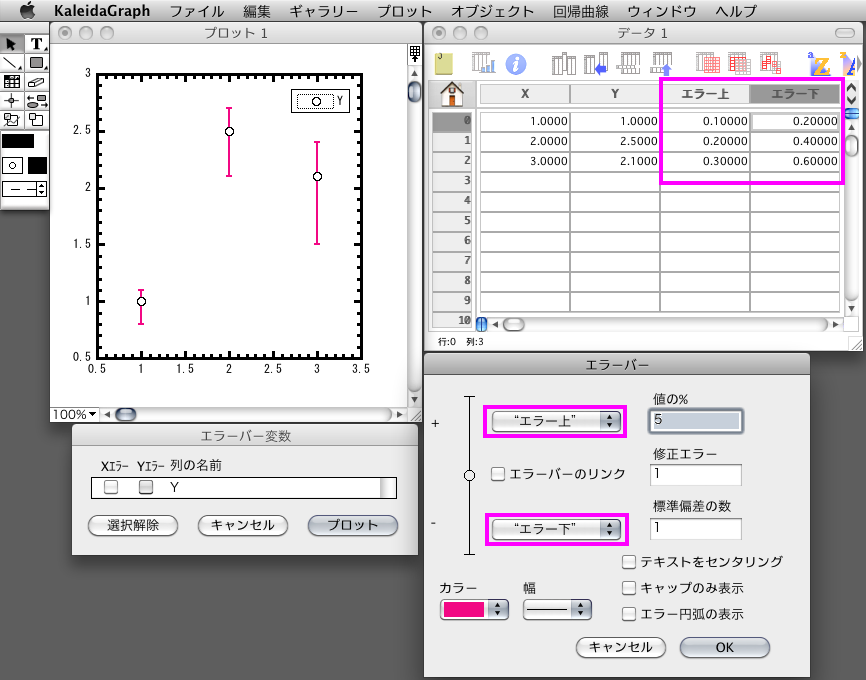866x680 pixels.
Task: Open the プロット menu in the menu bar
Action: tap(404, 10)
